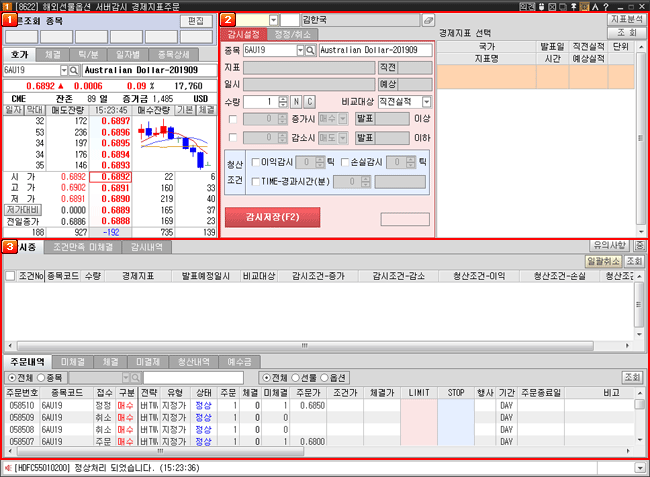
Task: Expand the account number dropdown at top
Action: pyautogui.click(x=273, y=20)
